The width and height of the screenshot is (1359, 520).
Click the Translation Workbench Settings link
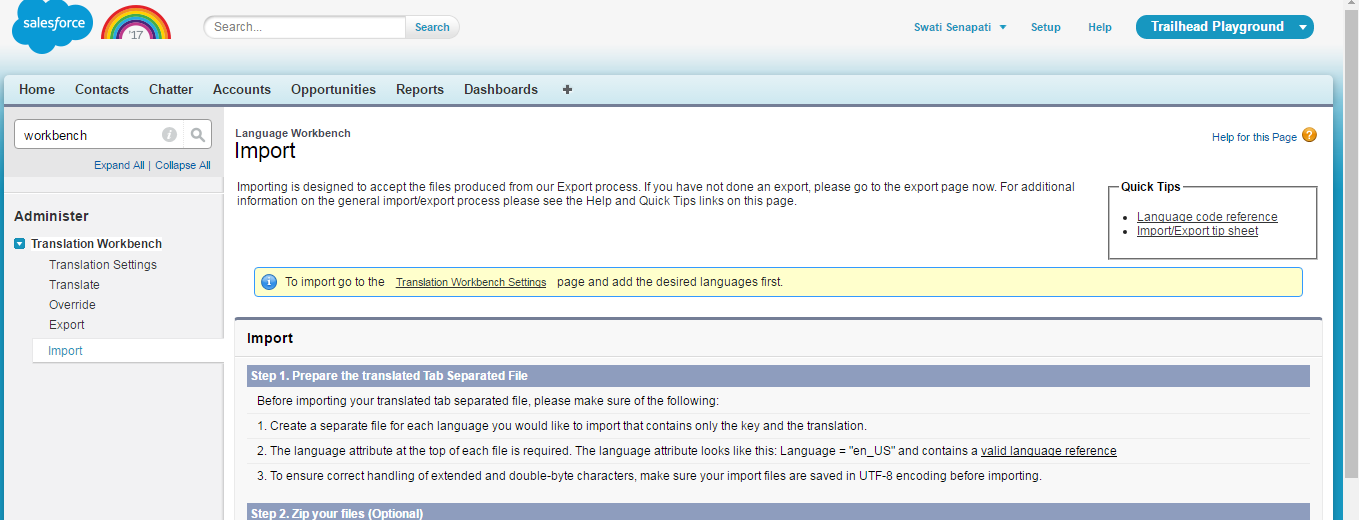[x=471, y=282]
